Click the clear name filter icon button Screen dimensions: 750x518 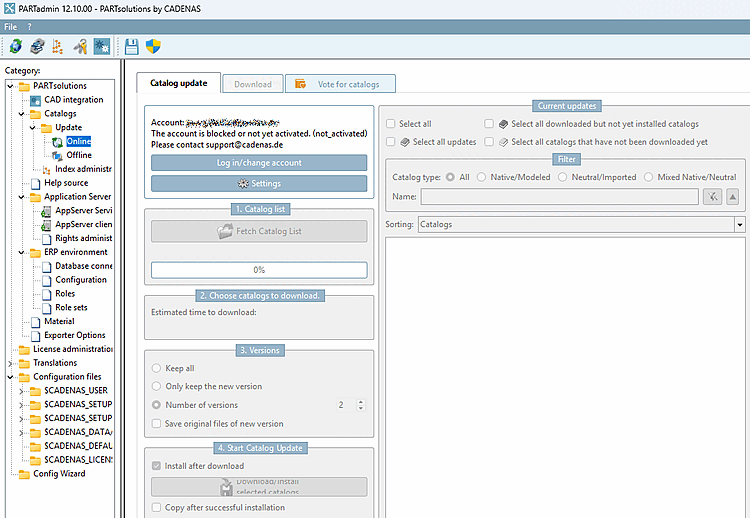pos(712,197)
